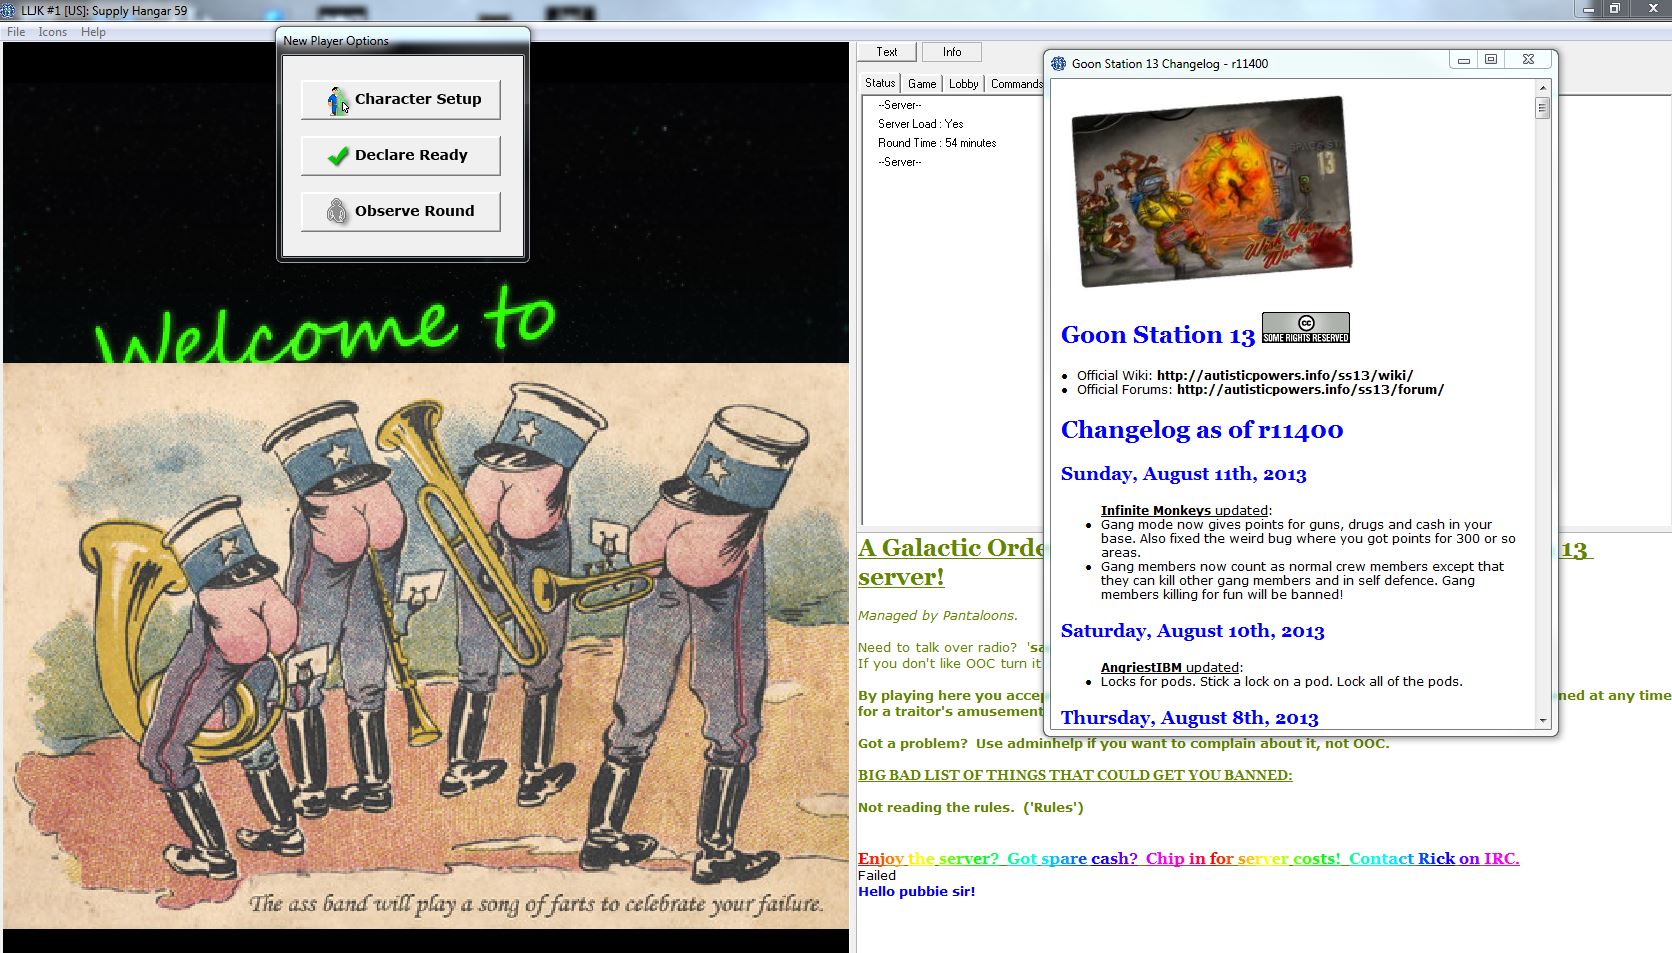This screenshot has height=953, width=1672.
Task: Click the Creative Commons Some Rights Reserved badge
Action: (x=1305, y=328)
